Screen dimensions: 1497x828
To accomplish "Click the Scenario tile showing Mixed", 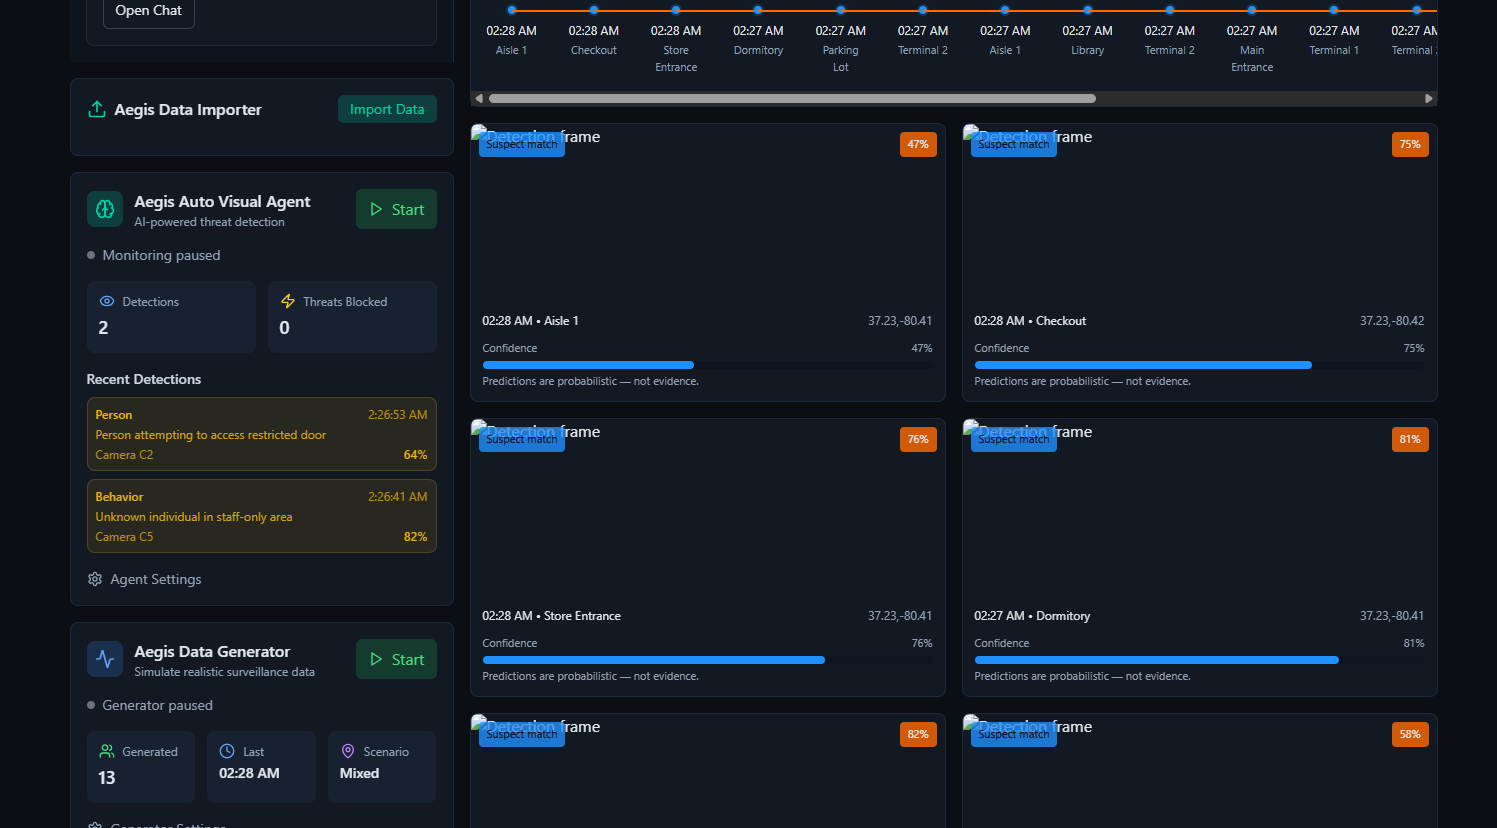I will 382,767.
